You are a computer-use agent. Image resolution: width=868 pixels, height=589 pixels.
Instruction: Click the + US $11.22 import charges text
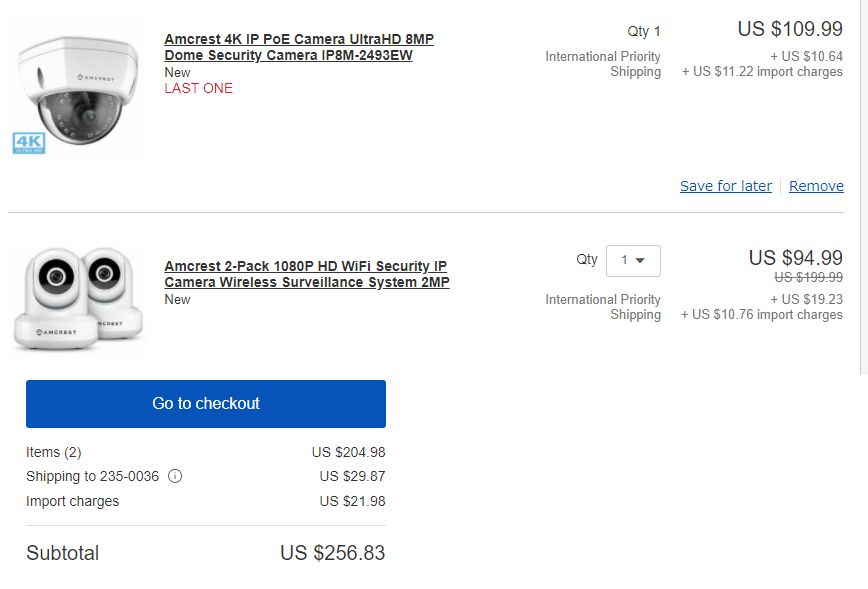[762, 72]
